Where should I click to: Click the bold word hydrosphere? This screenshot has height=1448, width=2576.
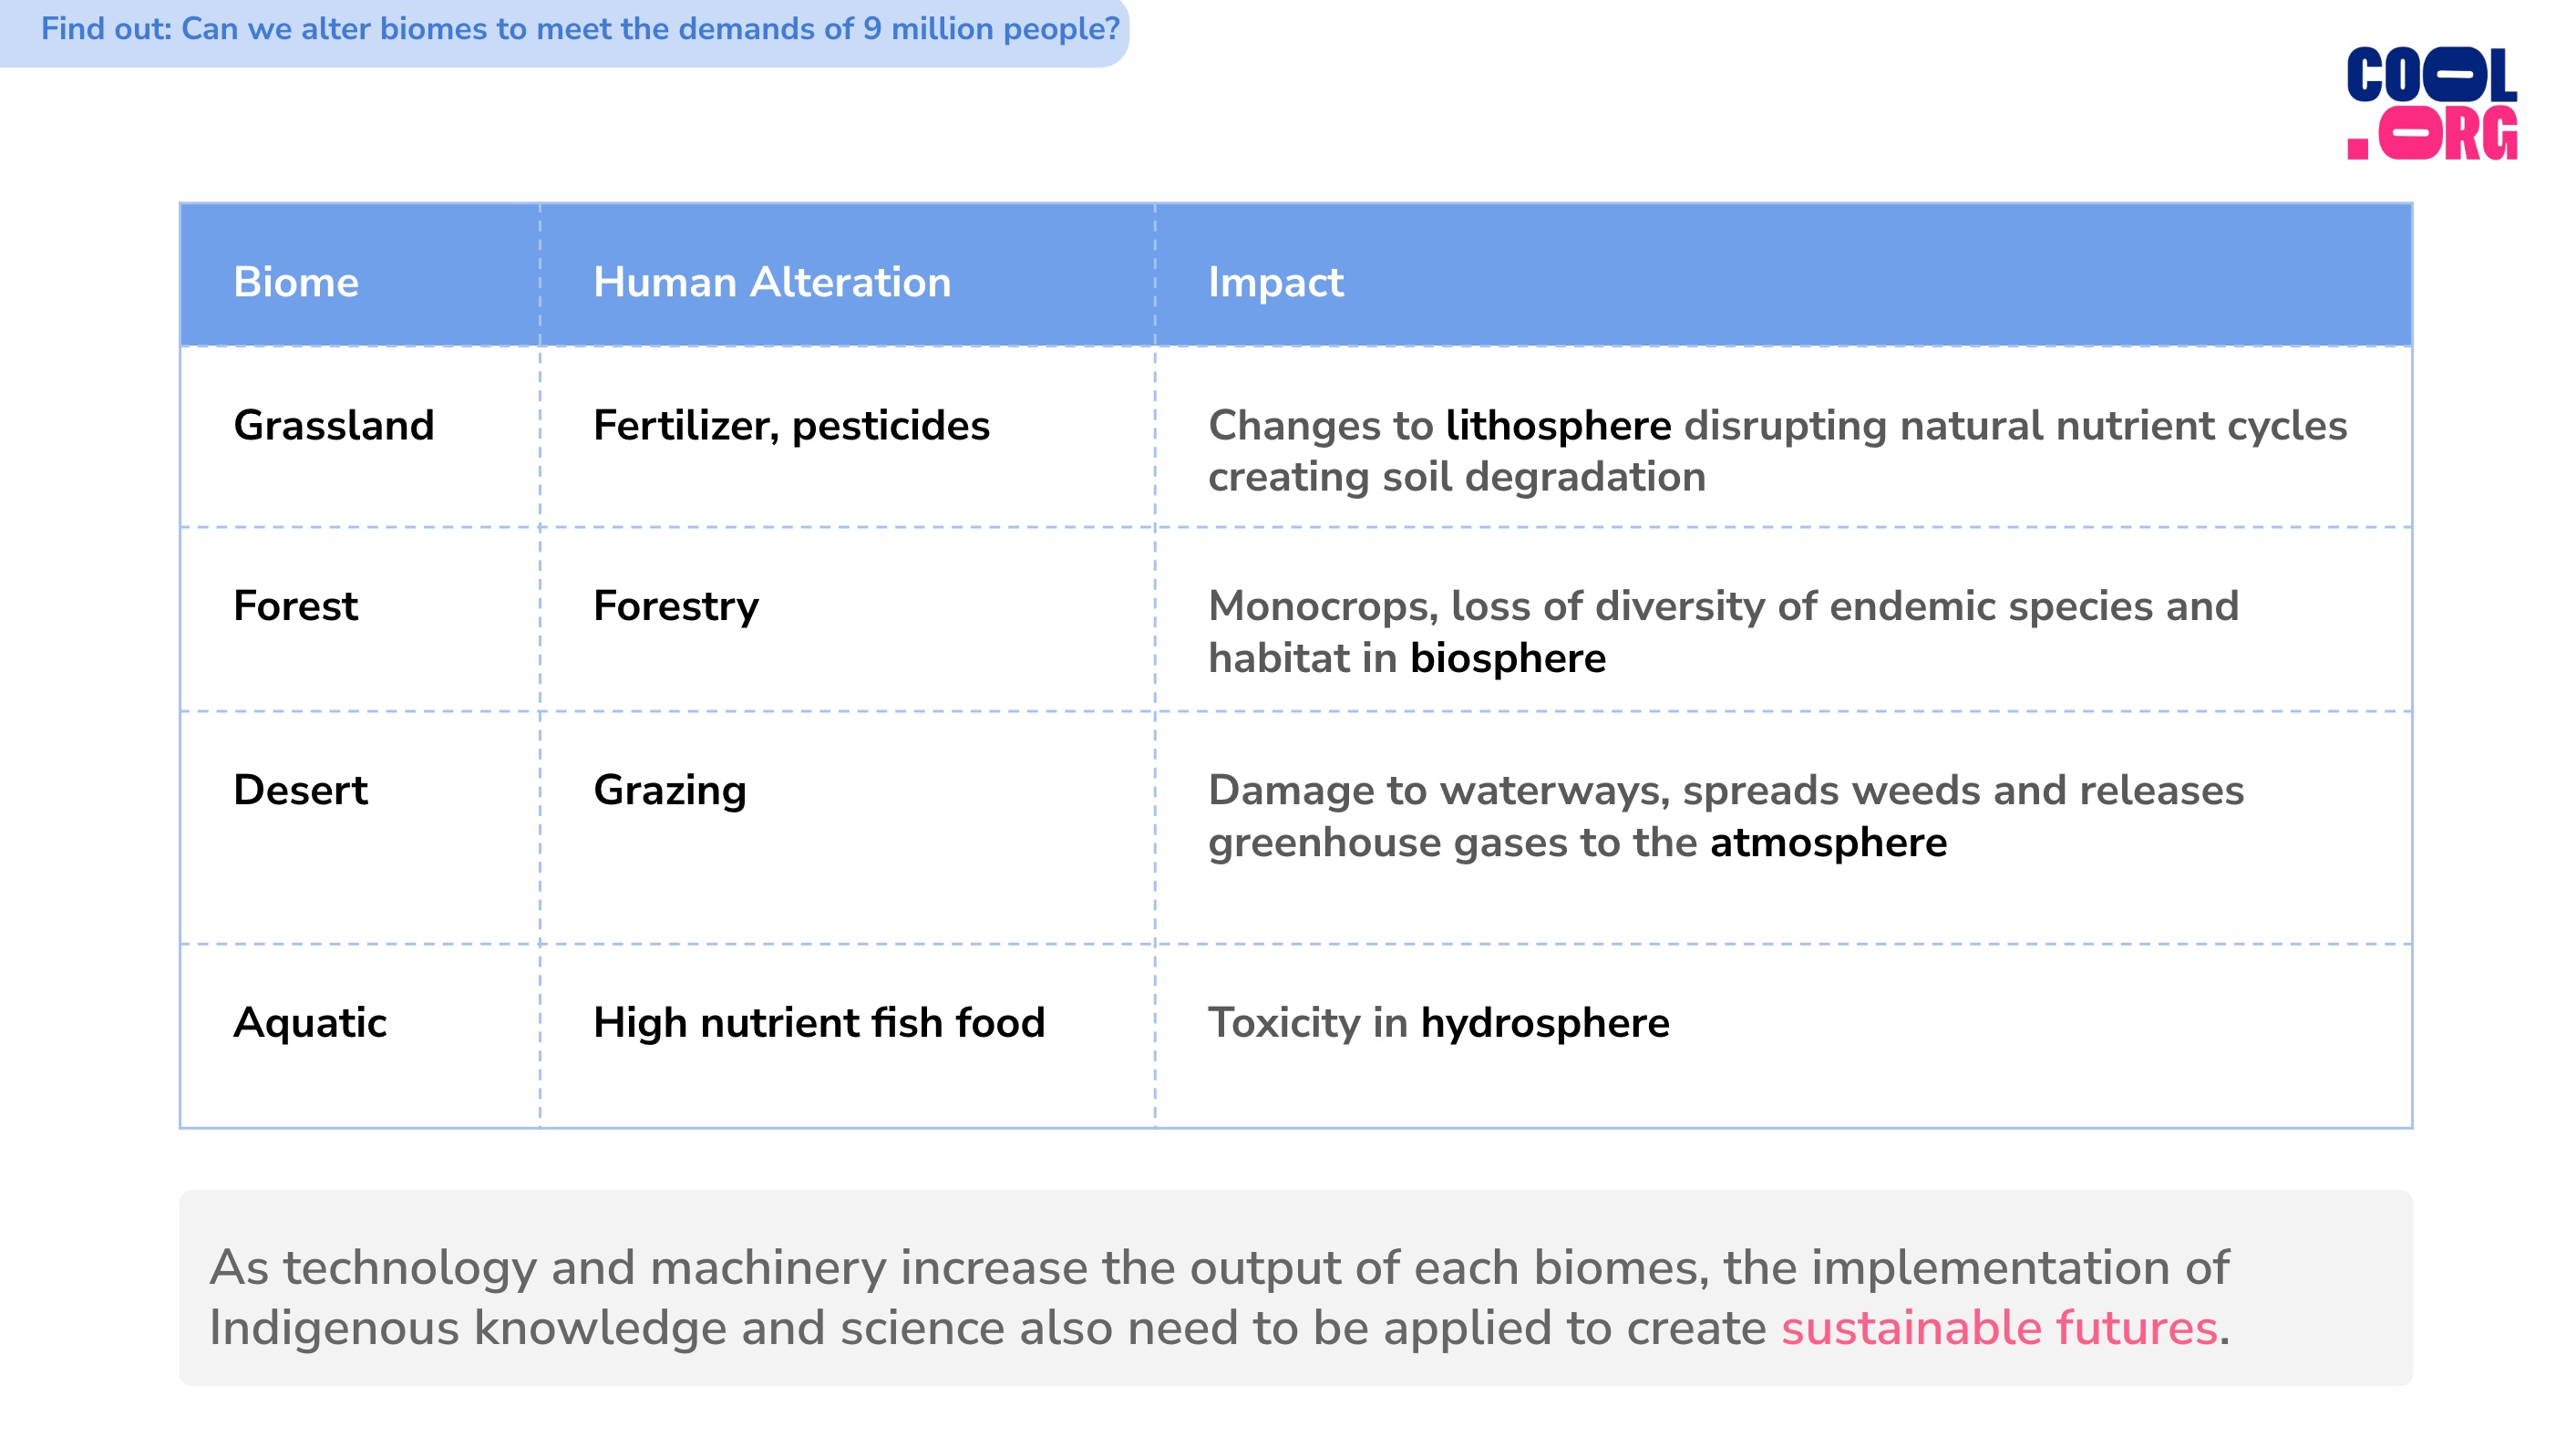coord(1545,1023)
